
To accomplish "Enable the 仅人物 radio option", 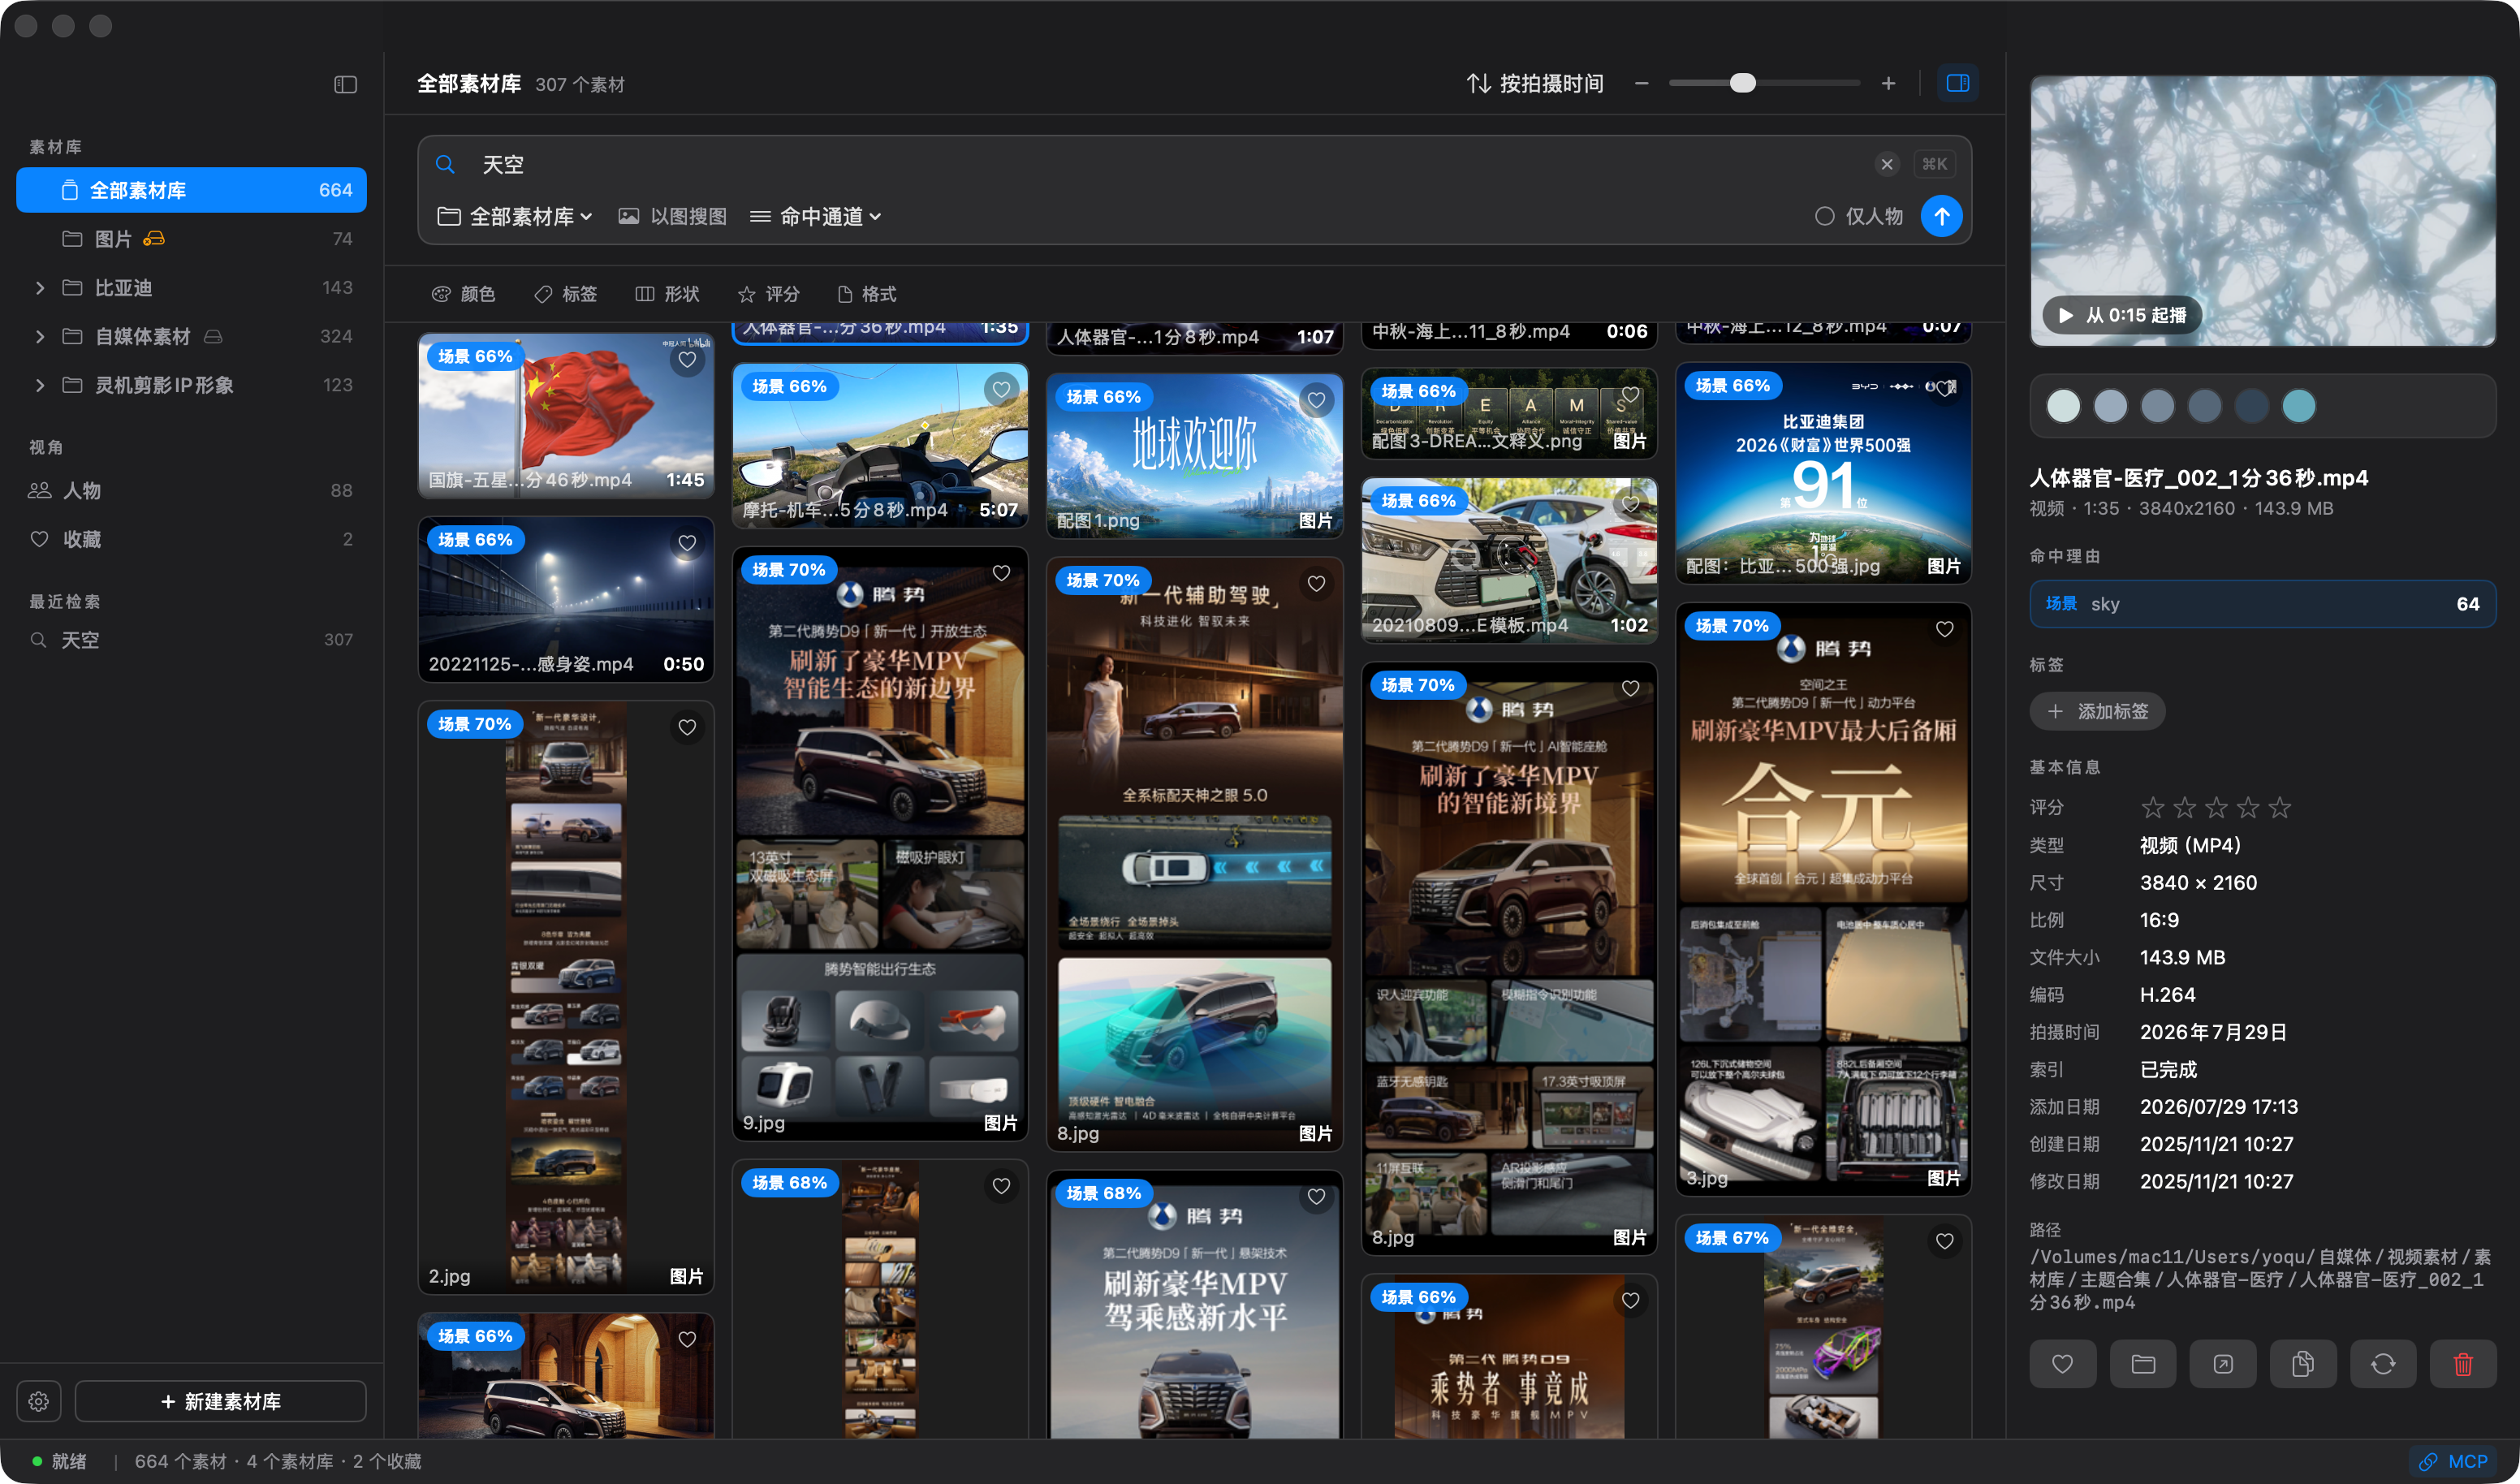I will [x=1824, y=216].
